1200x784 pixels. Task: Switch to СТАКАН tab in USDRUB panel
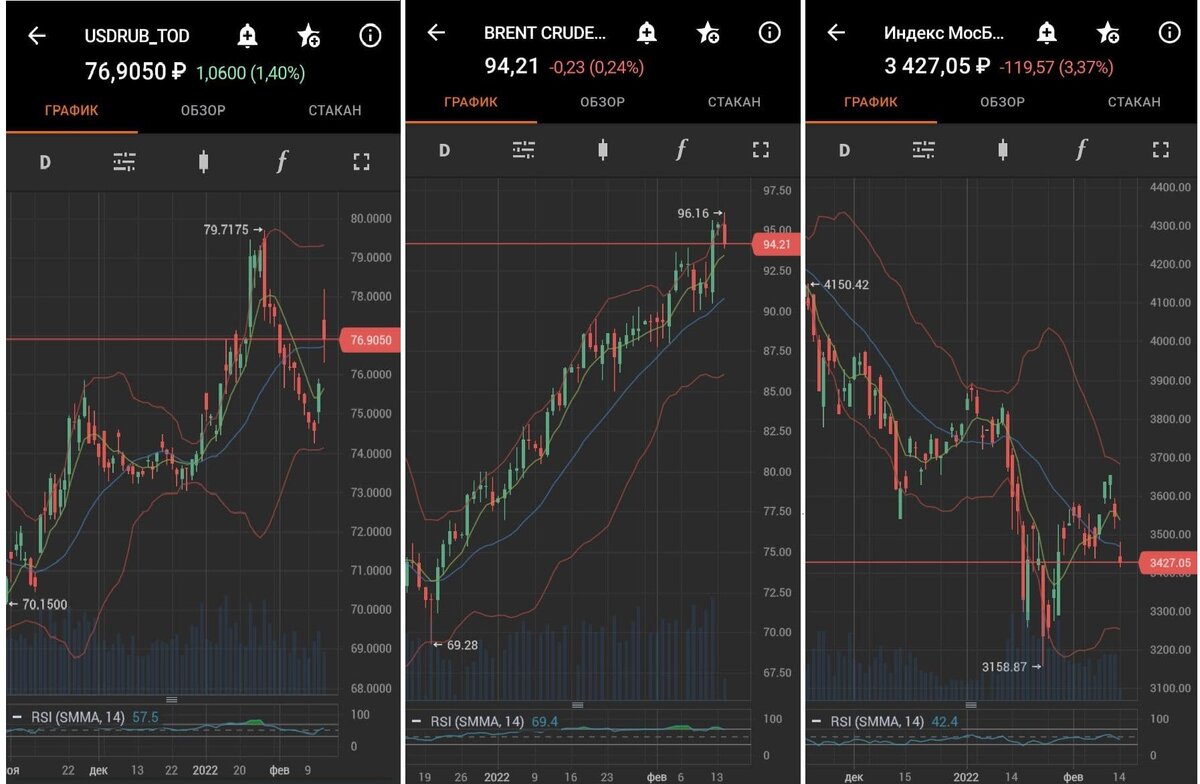[335, 110]
